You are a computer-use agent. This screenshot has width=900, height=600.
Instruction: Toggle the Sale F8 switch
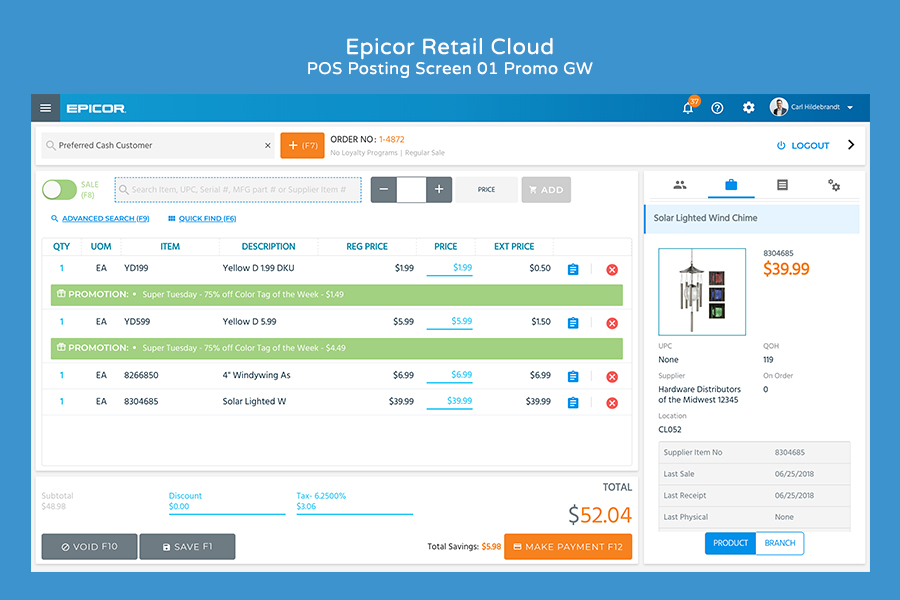coord(60,190)
